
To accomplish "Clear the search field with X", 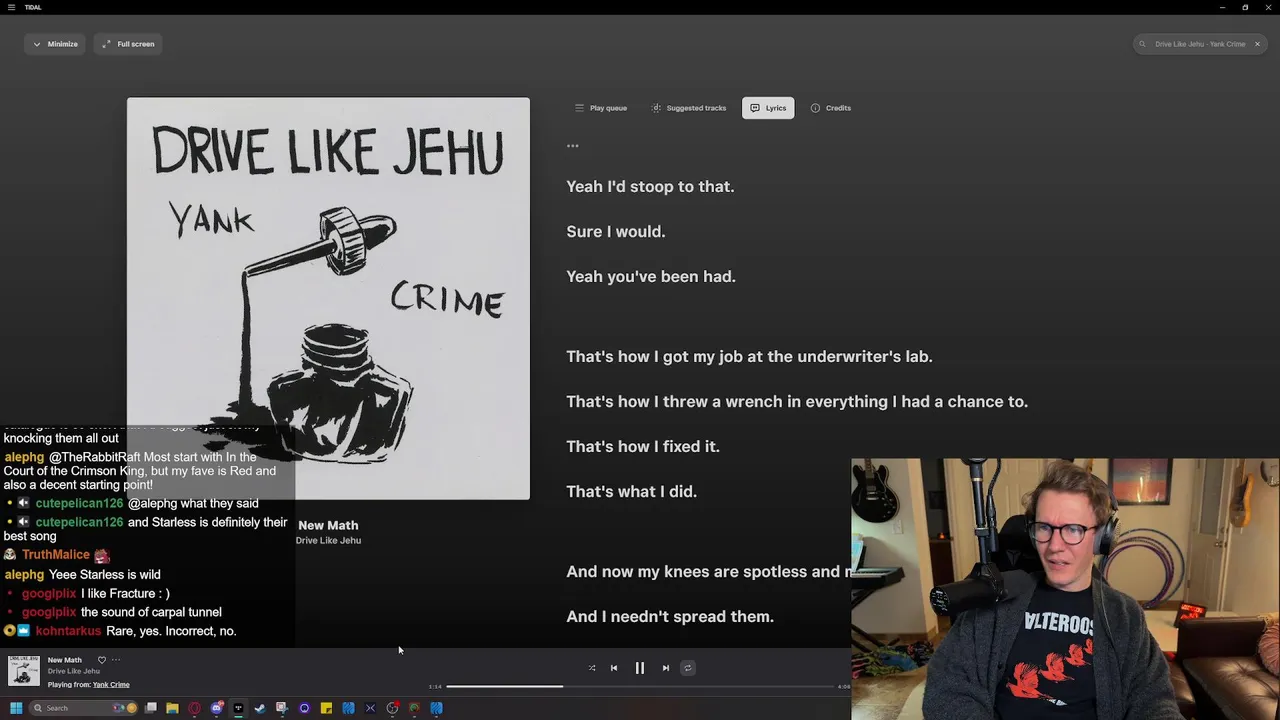I will tap(1257, 44).
